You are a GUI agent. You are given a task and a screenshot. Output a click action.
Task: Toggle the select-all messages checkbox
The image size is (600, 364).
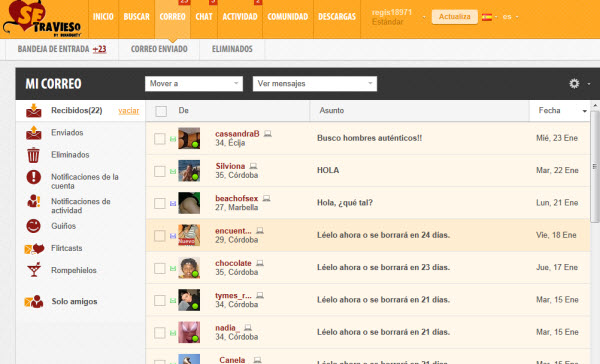[x=161, y=111]
